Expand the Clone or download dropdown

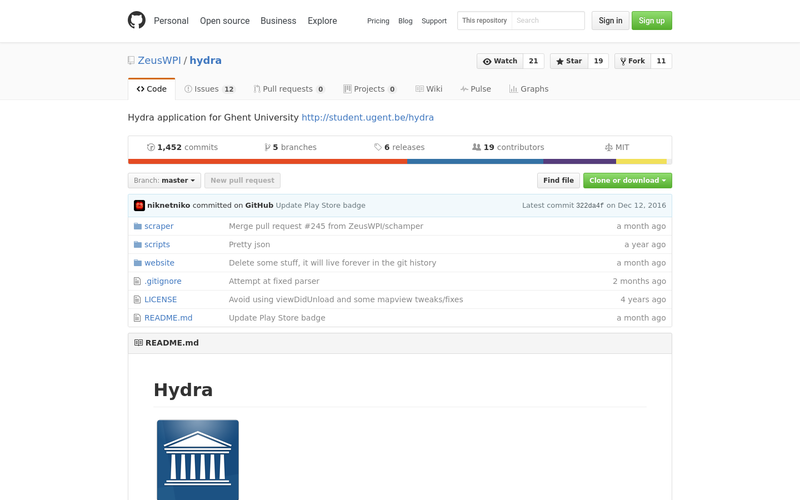tap(628, 181)
